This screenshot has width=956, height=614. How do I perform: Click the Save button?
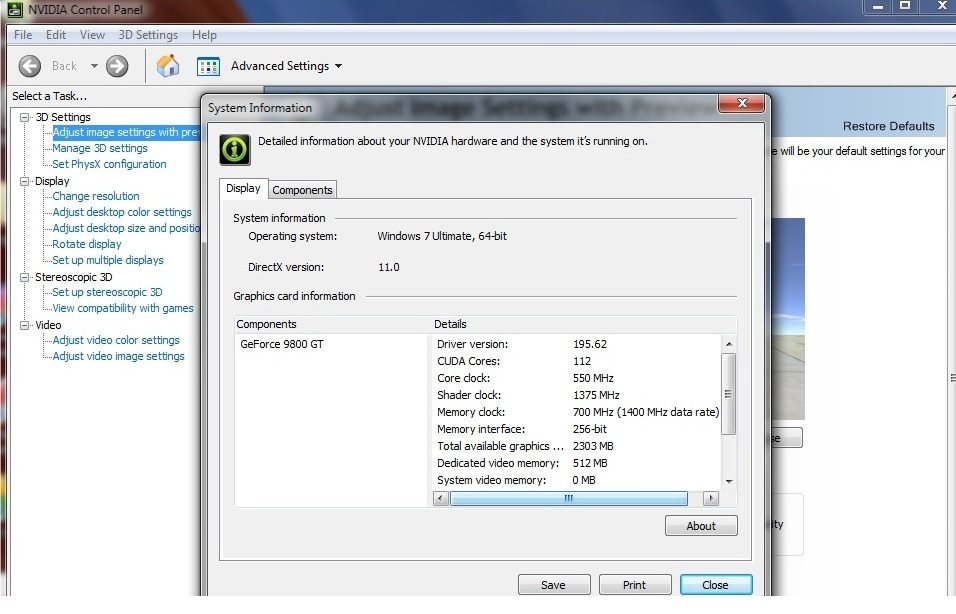[x=554, y=585]
